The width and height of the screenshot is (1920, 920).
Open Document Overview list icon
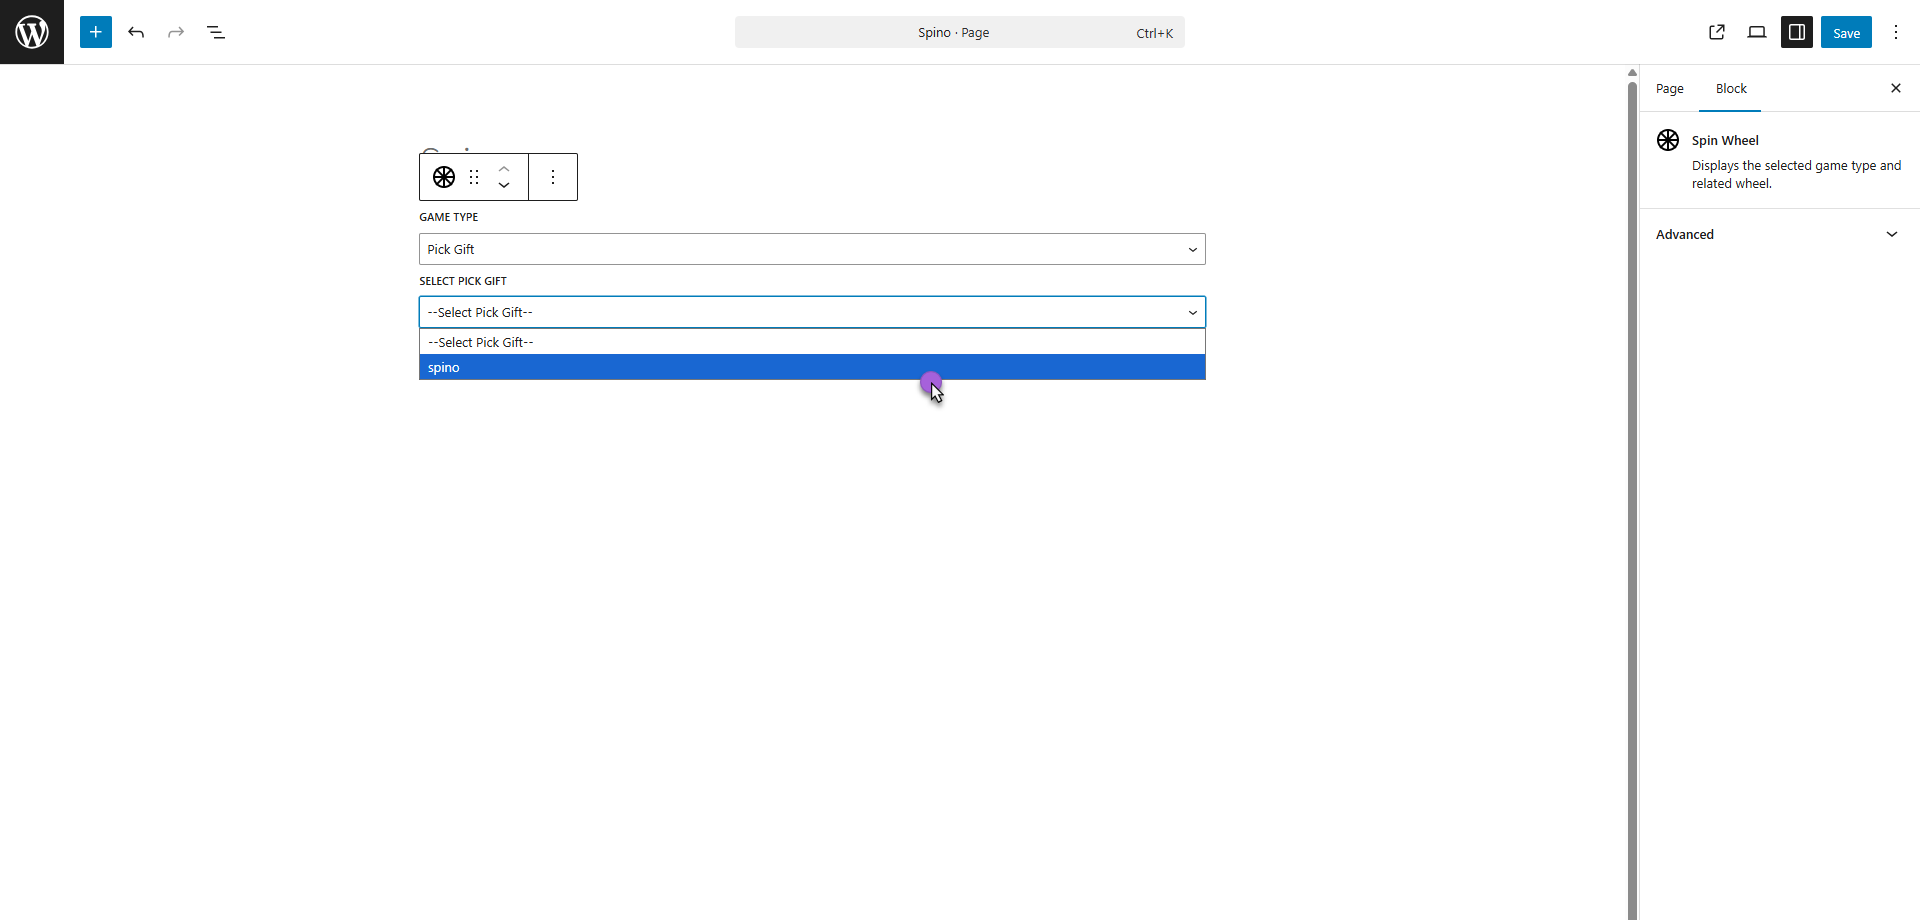(216, 32)
